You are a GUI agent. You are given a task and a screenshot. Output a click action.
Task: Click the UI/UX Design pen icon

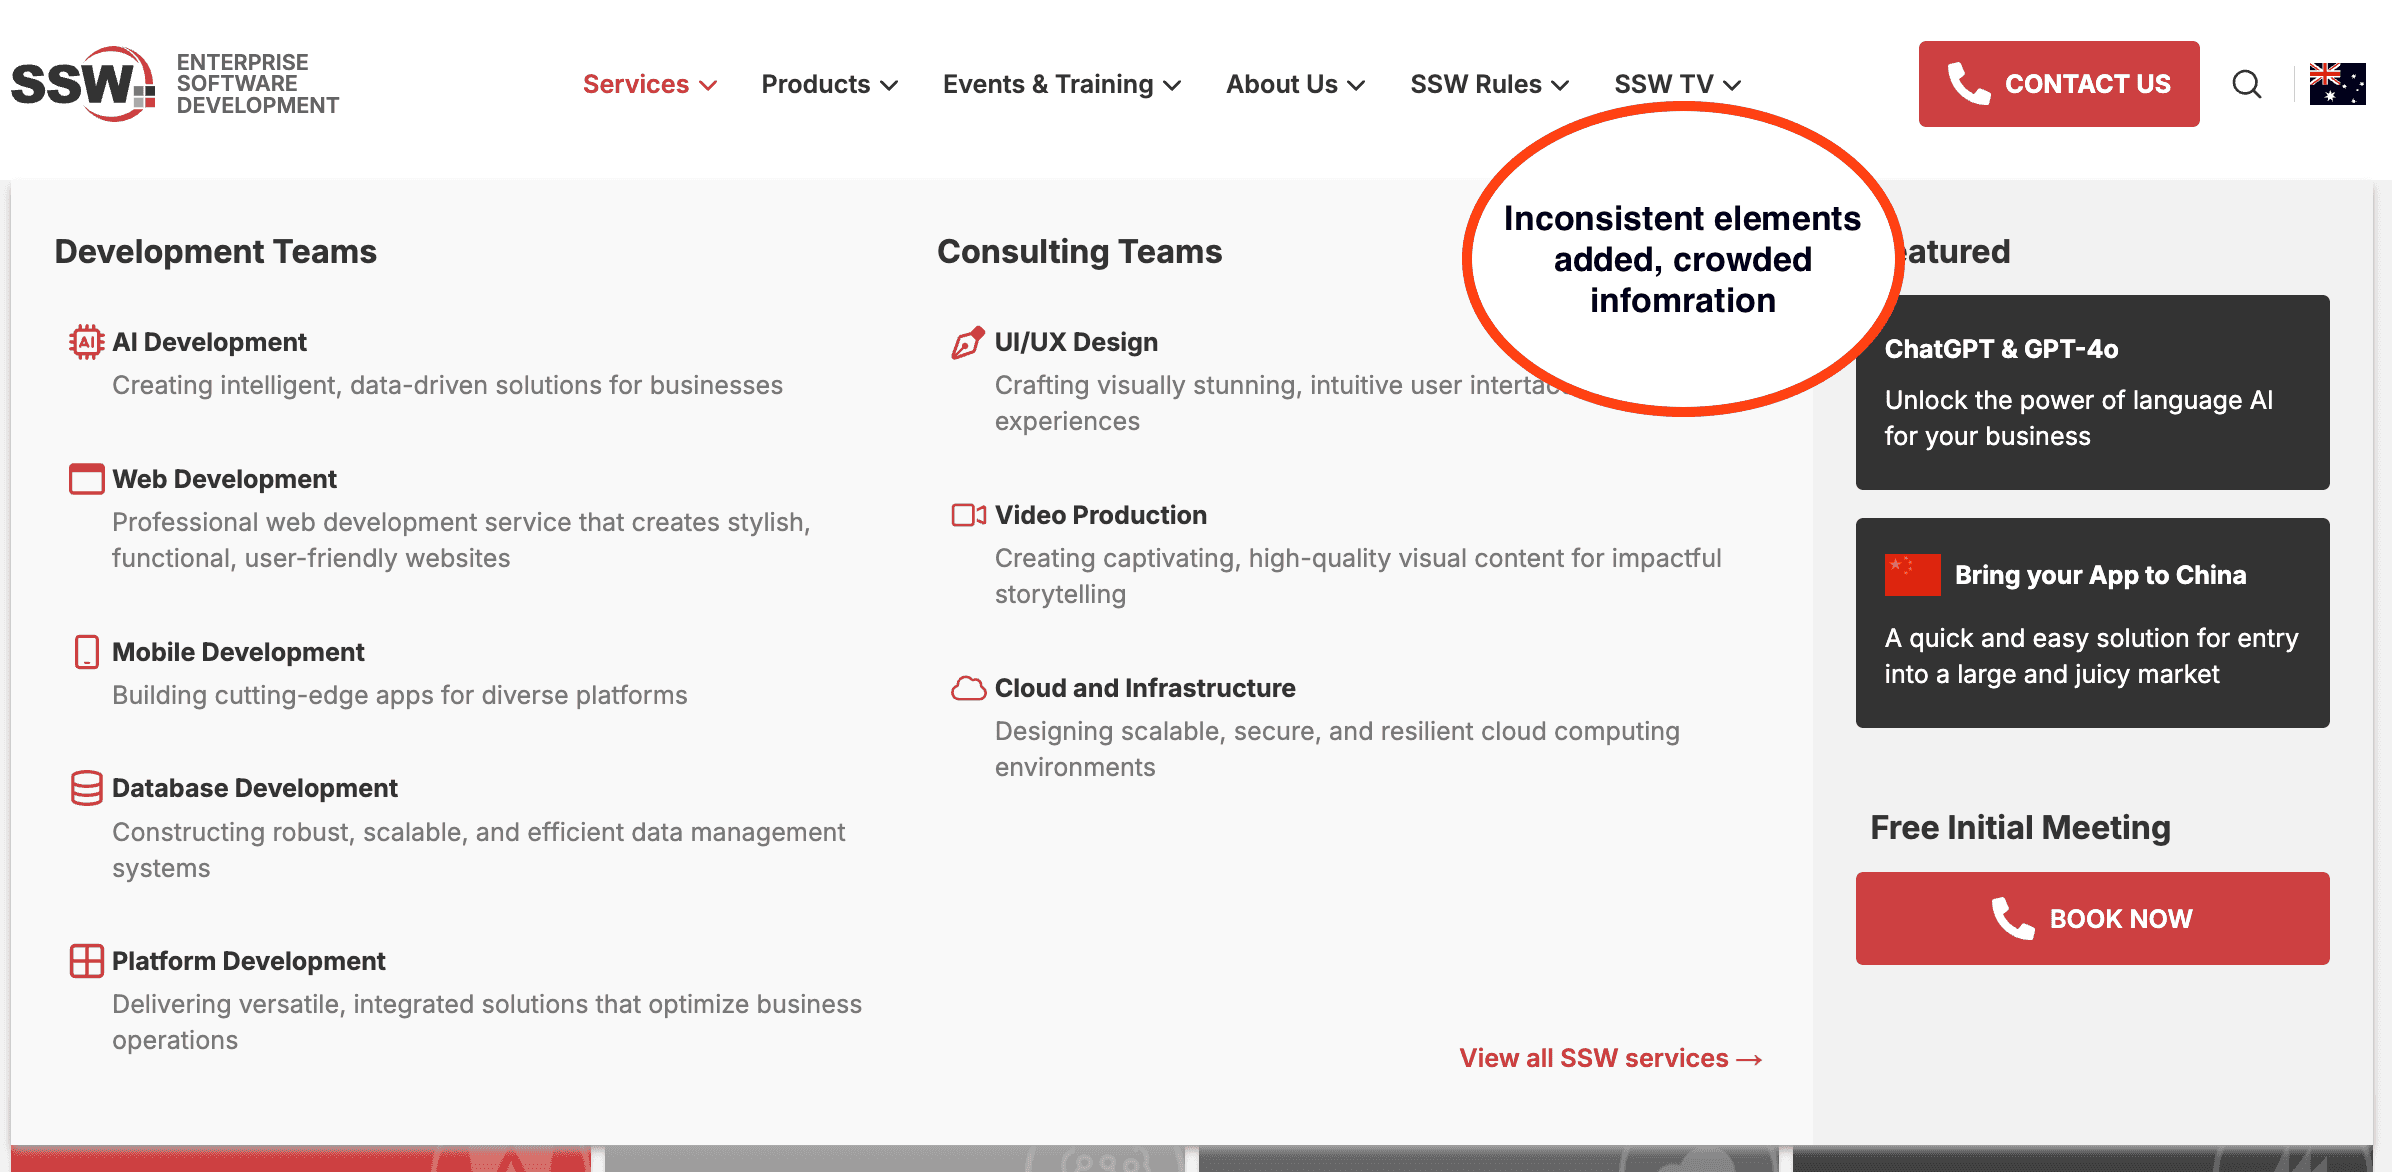(968, 342)
